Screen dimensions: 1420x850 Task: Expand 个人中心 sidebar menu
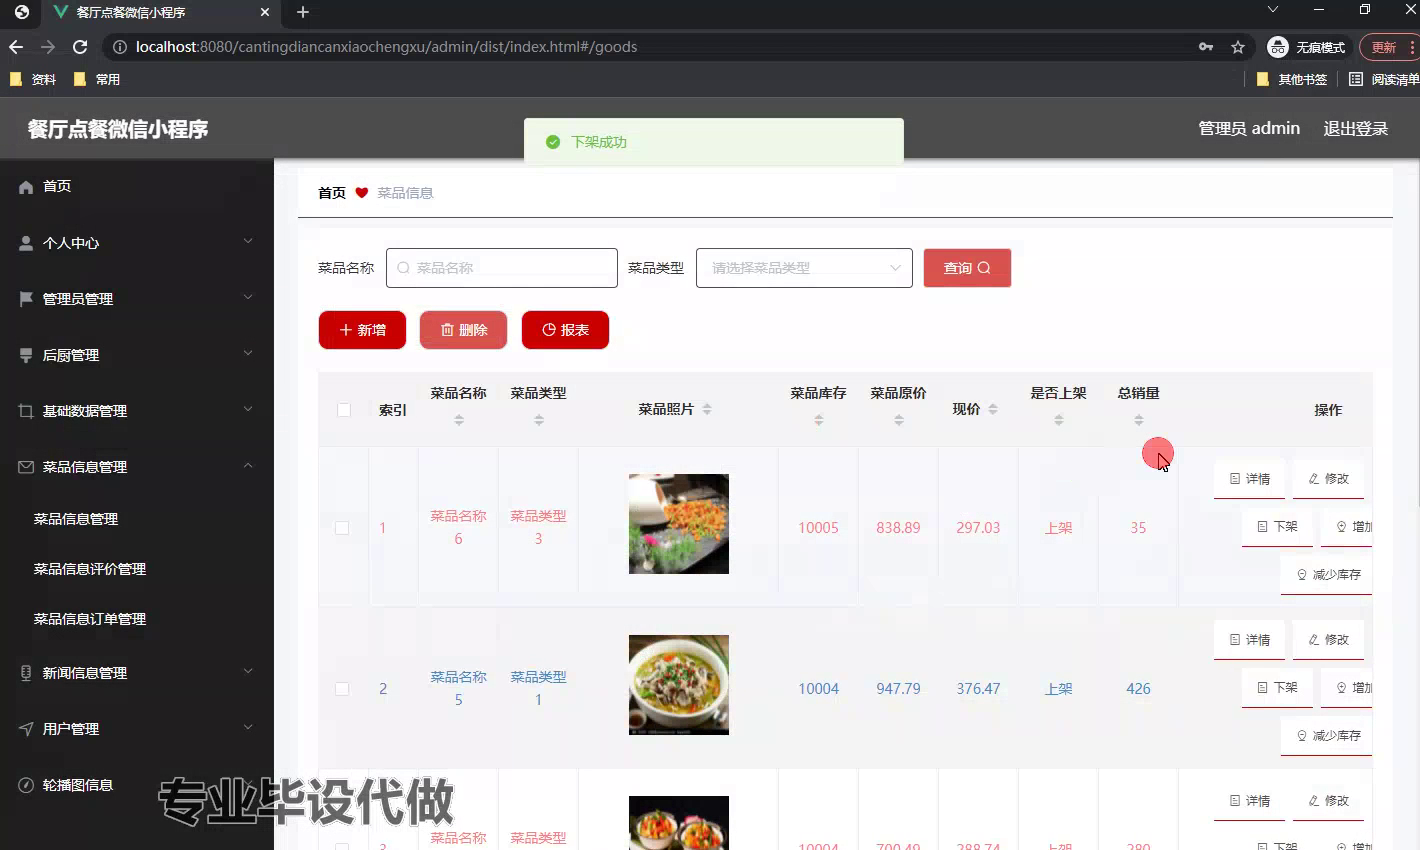[x=137, y=242]
